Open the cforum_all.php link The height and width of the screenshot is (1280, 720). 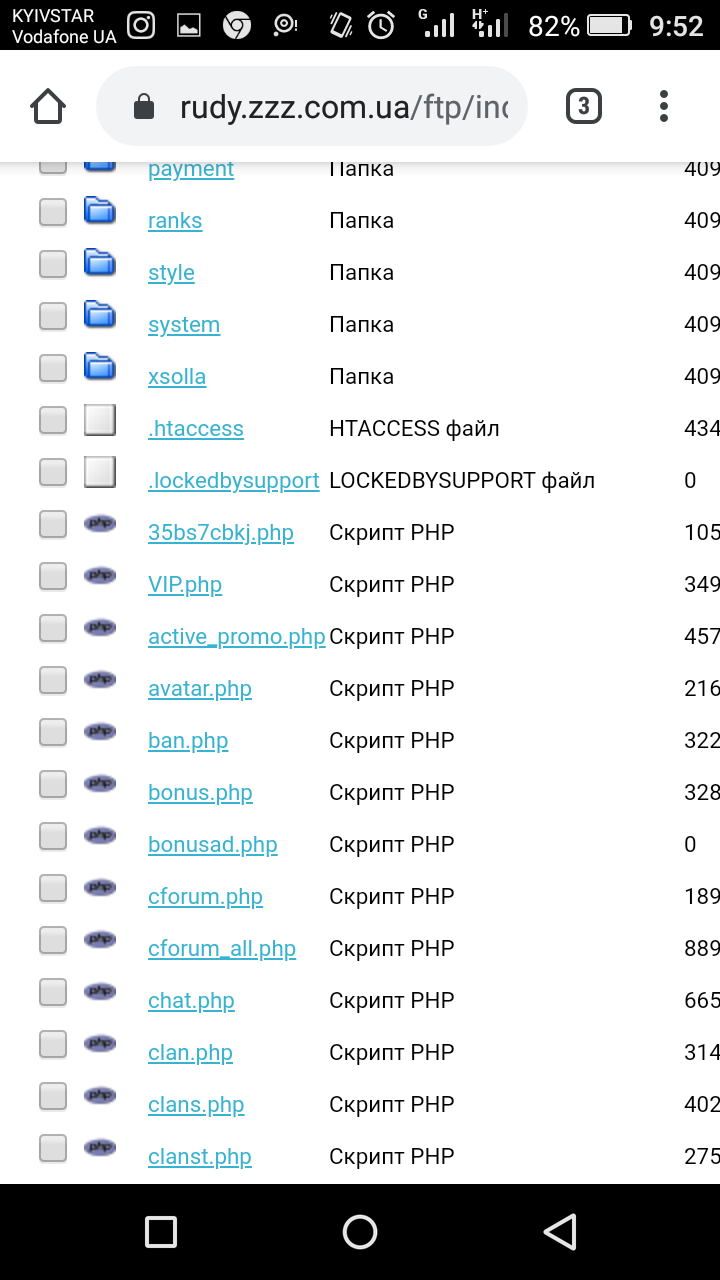click(222, 949)
